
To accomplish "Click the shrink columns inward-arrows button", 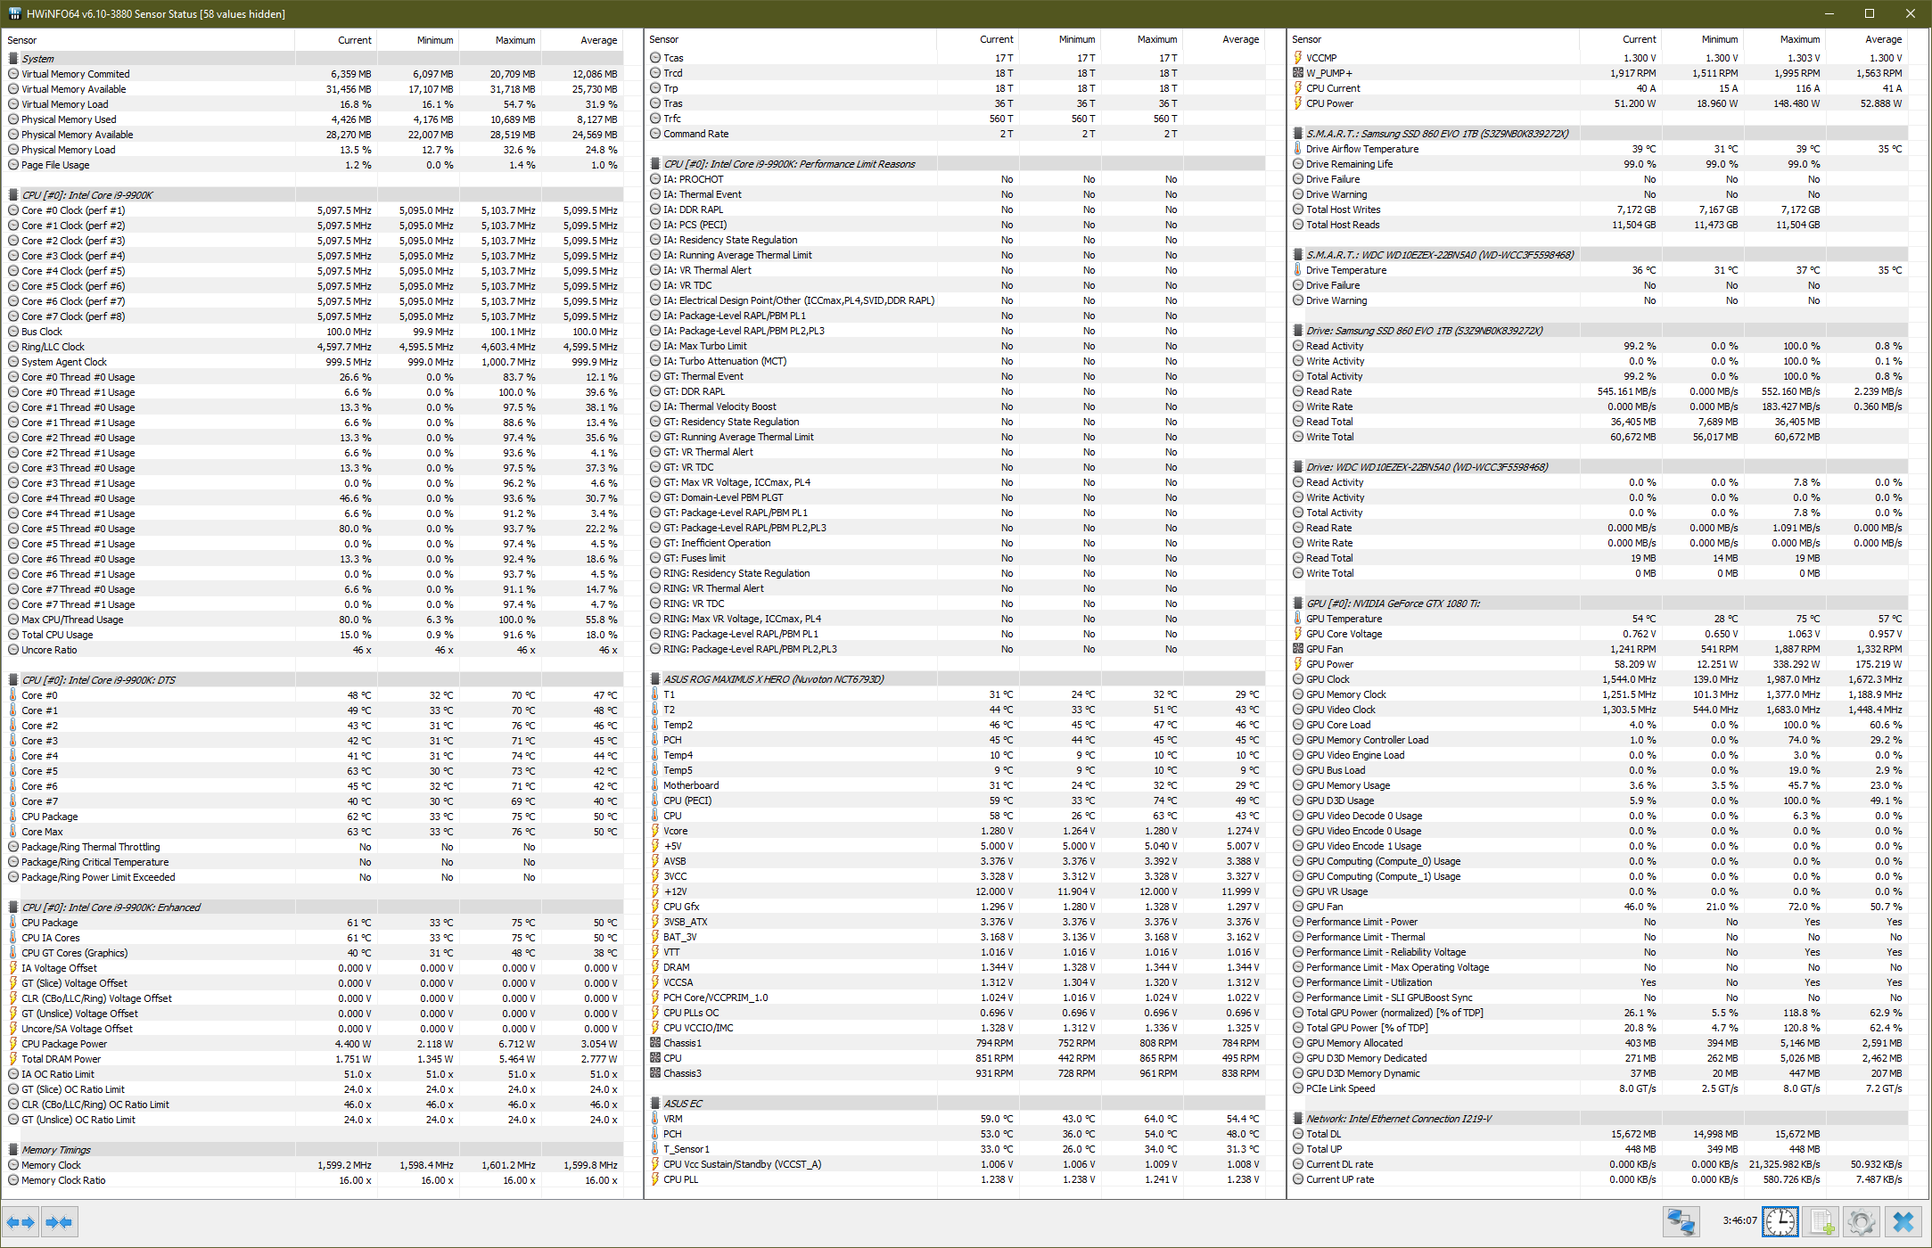I will click(x=59, y=1222).
